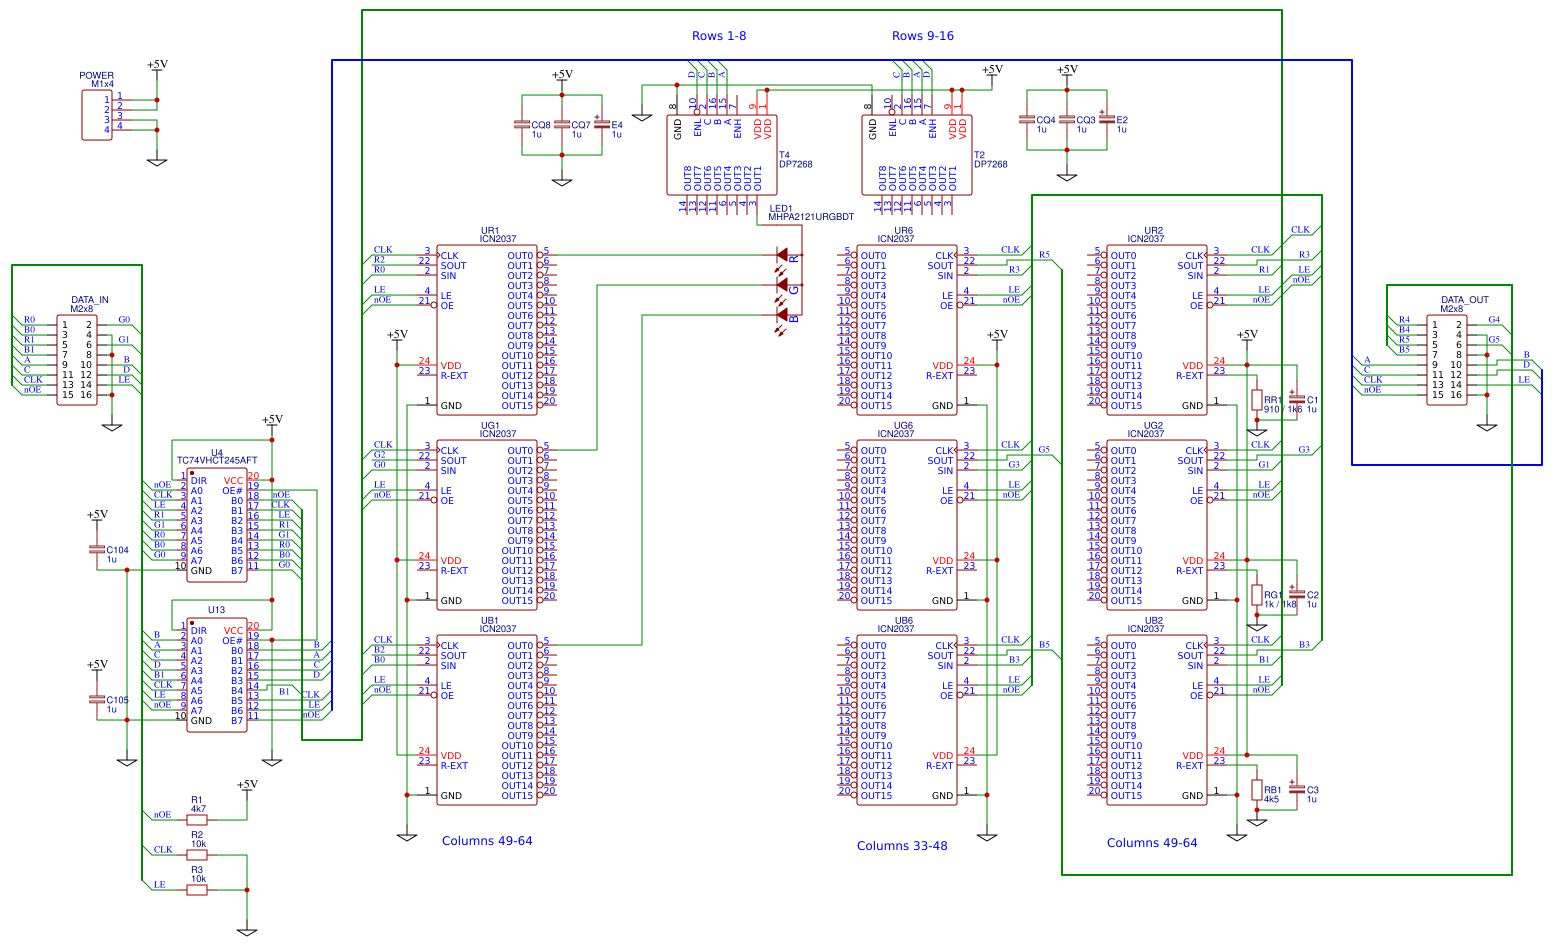This screenshot has height=946, width=1554.
Task: Select the "4k7" value of R1
Action: 198,809
